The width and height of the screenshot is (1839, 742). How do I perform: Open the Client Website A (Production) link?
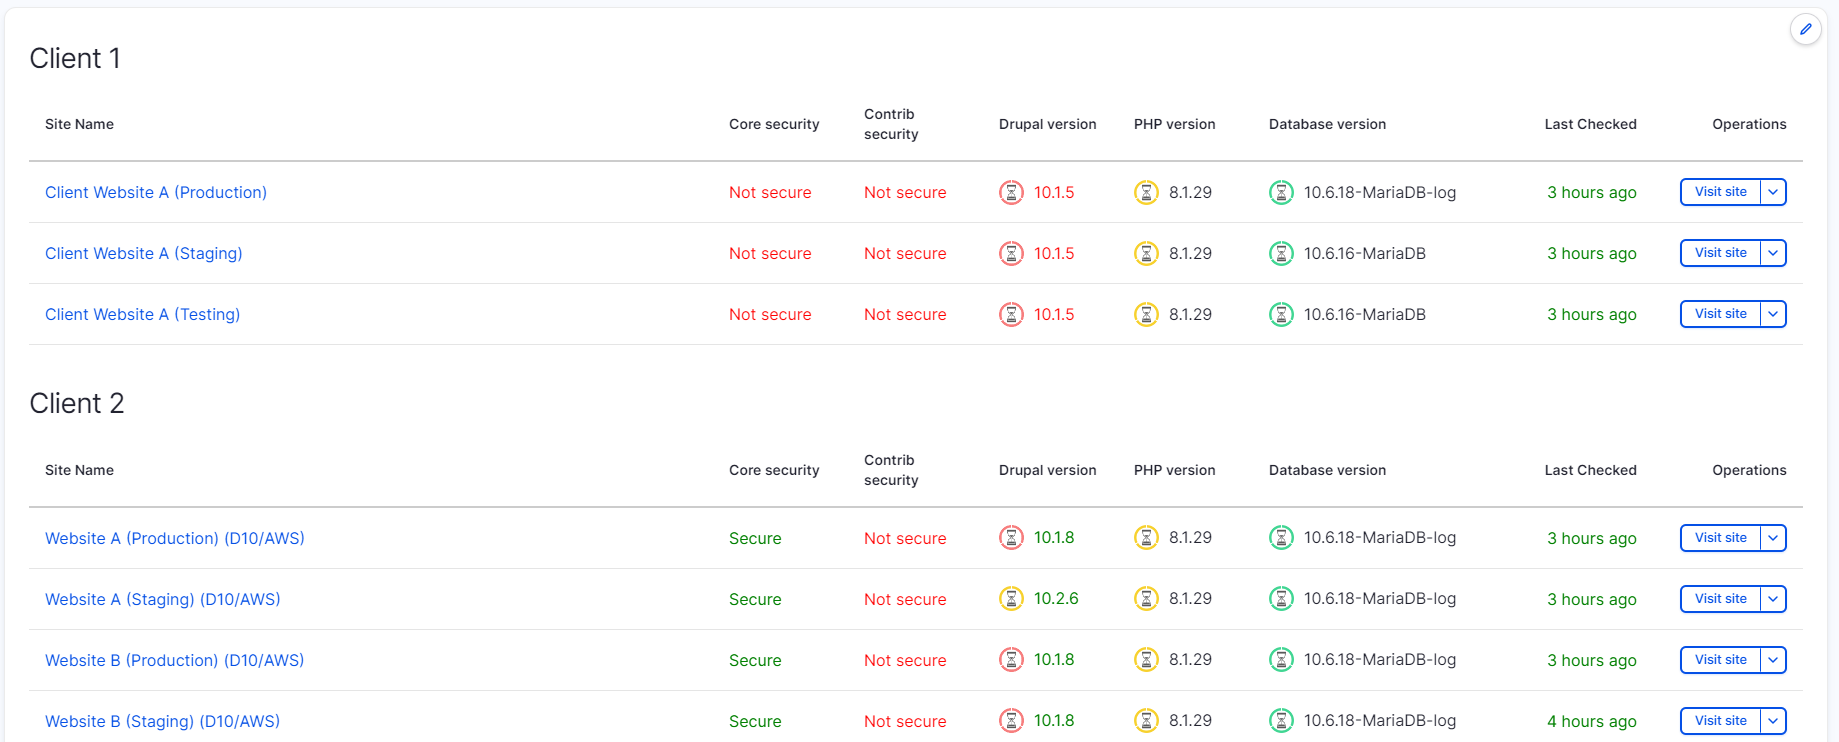156,192
